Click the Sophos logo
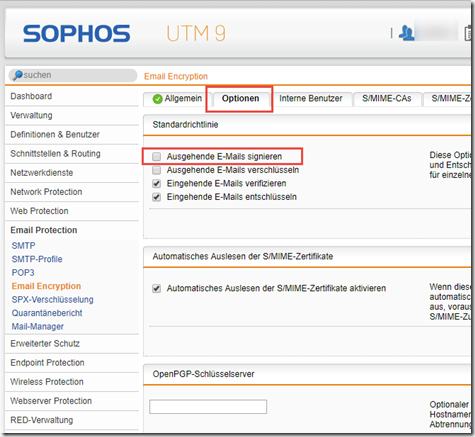Screen dimensions: 475x437 76,33
